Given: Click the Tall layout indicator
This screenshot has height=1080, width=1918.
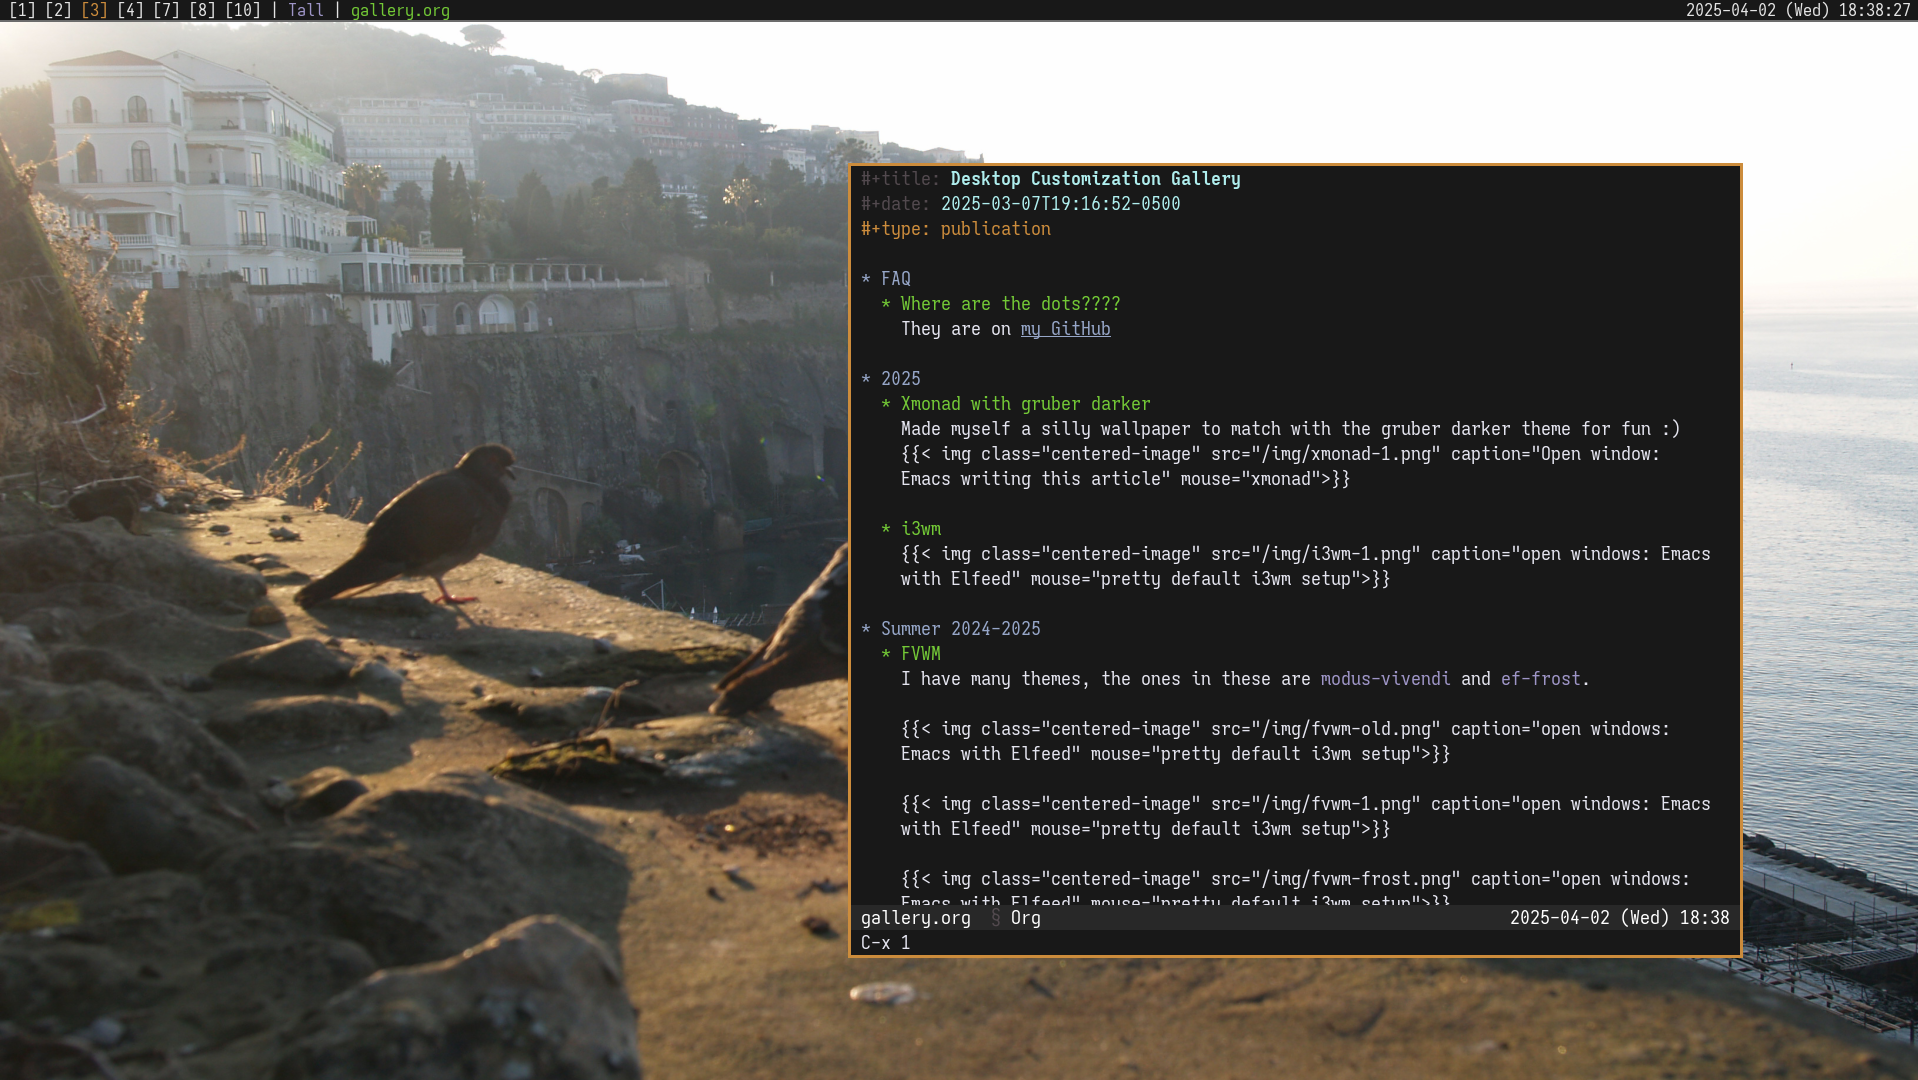Looking at the screenshot, I should click(306, 10).
